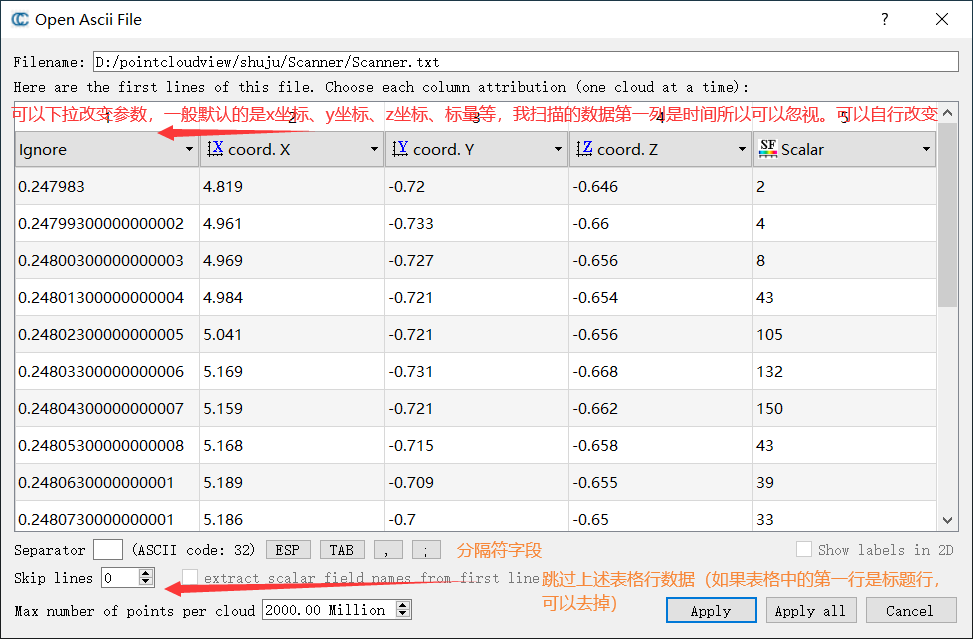The height and width of the screenshot is (639, 973).
Task: Cancel opening the ASCII file
Action: [x=910, y=610]
